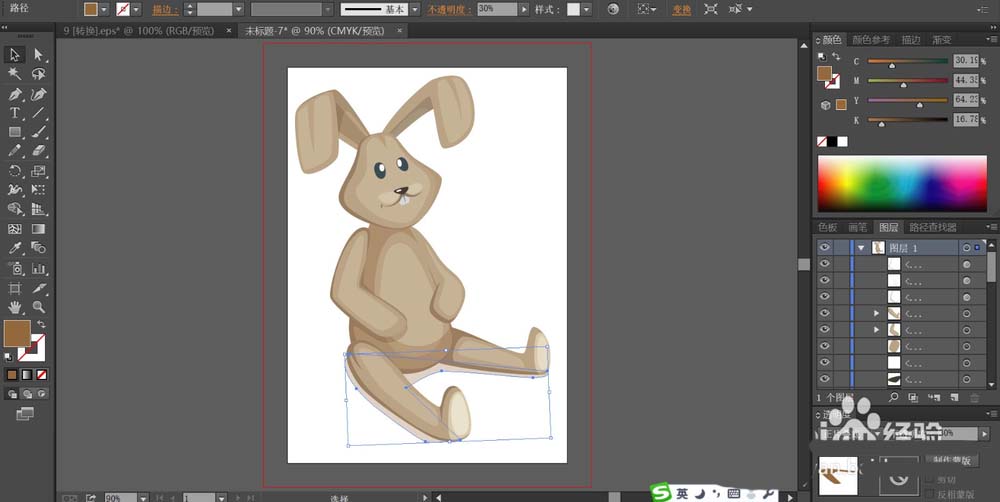The width and height of the screenshot is (1000, 502).
Task: Select the Direct Selection tool
Action: click(39, 54)
